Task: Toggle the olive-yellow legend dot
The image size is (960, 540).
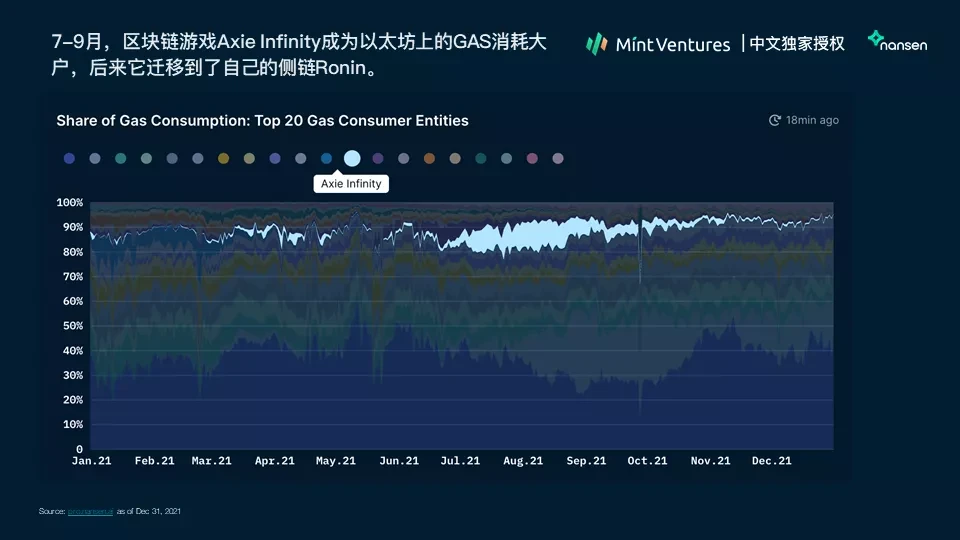Action: pyautogui.click(x=223, y=159)
